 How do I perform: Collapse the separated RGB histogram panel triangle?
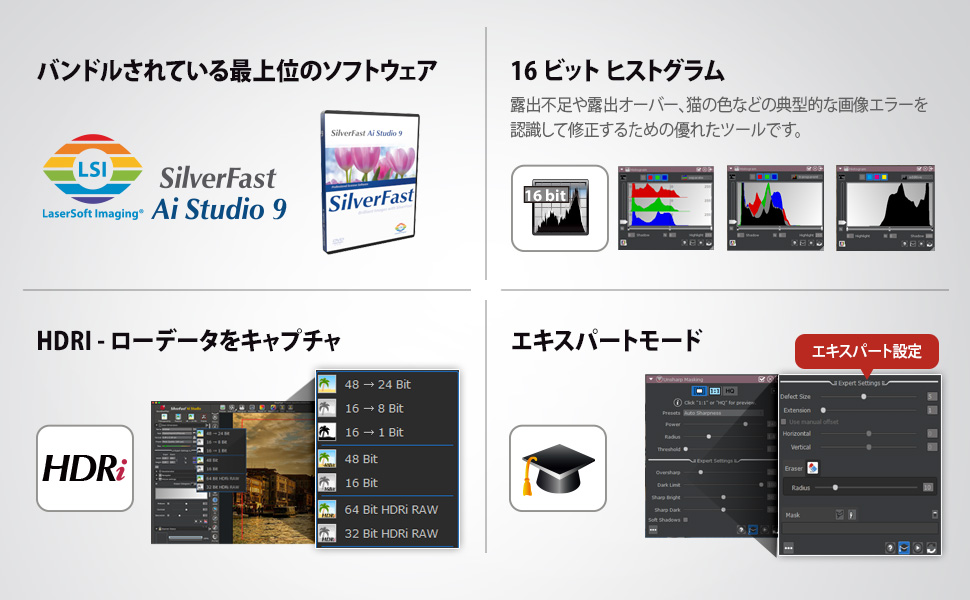pos(621,169)
